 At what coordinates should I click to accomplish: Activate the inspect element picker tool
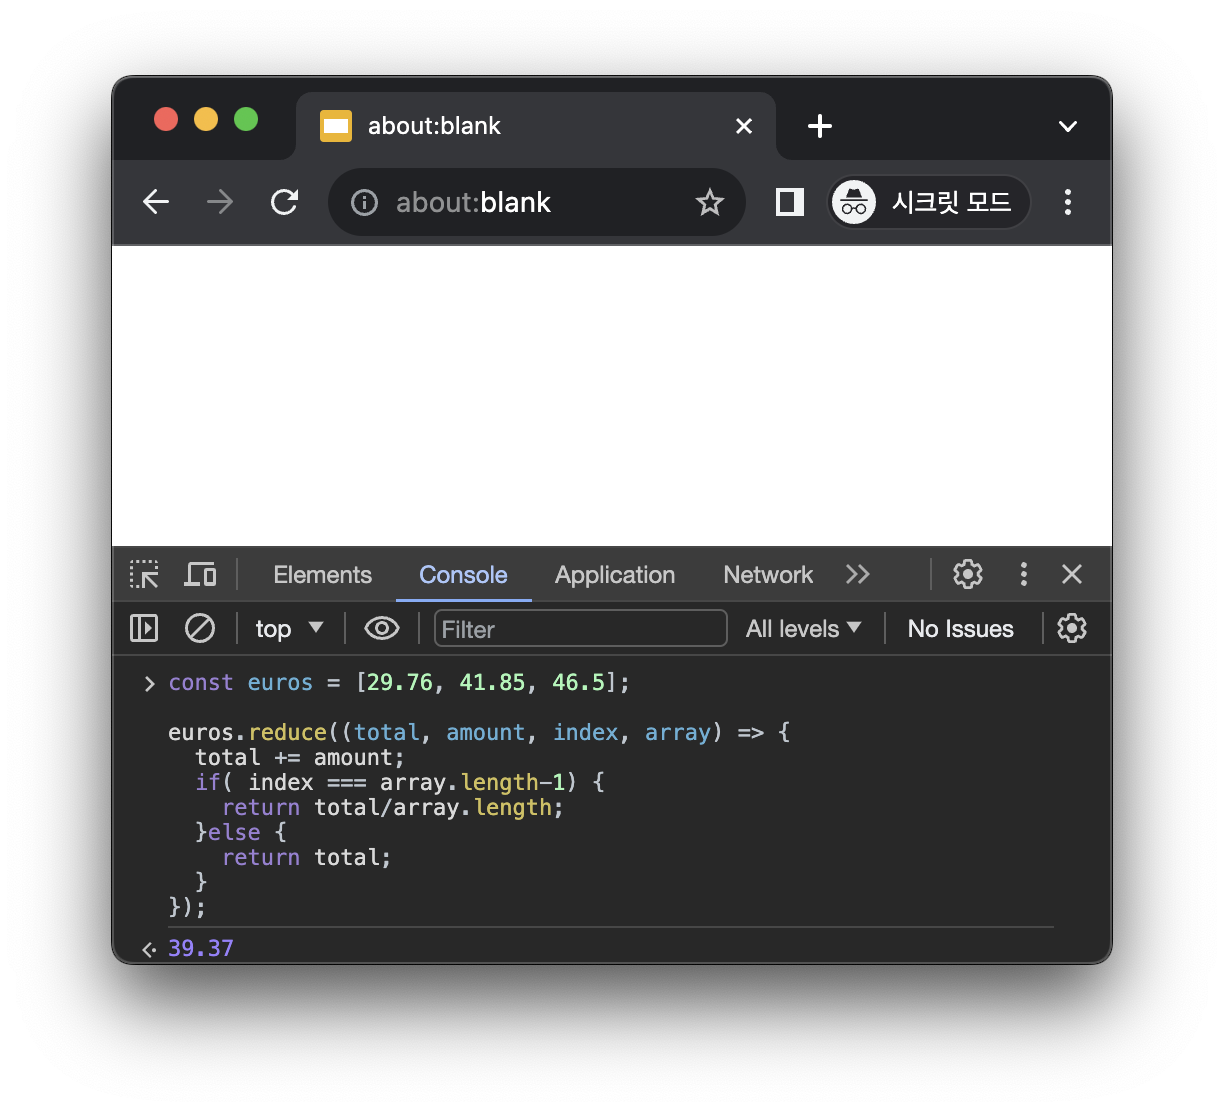click(144, 574)
